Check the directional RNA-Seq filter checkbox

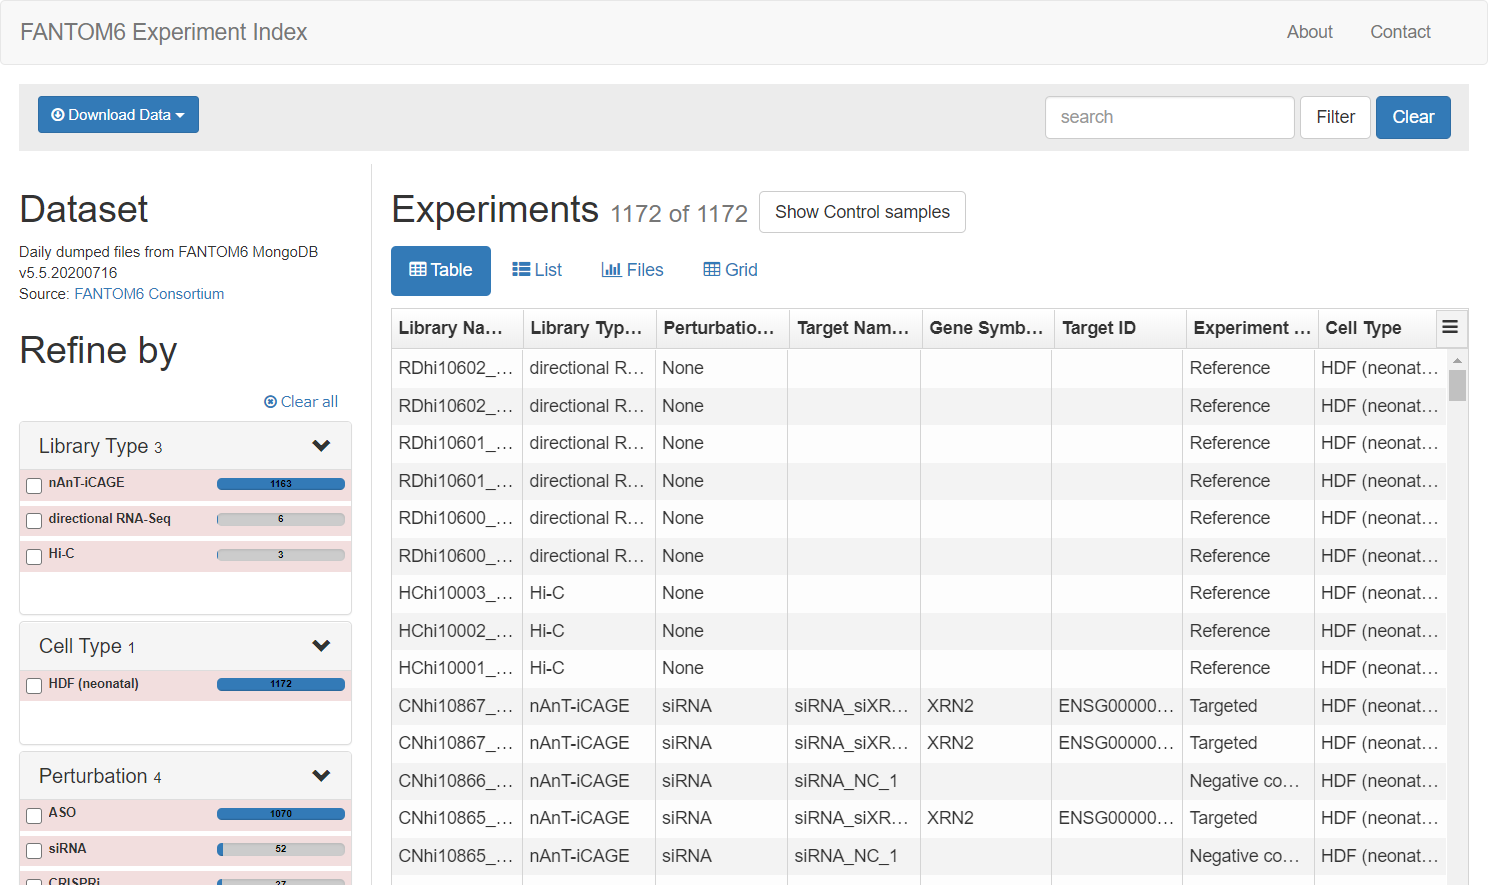coord(34,521)
